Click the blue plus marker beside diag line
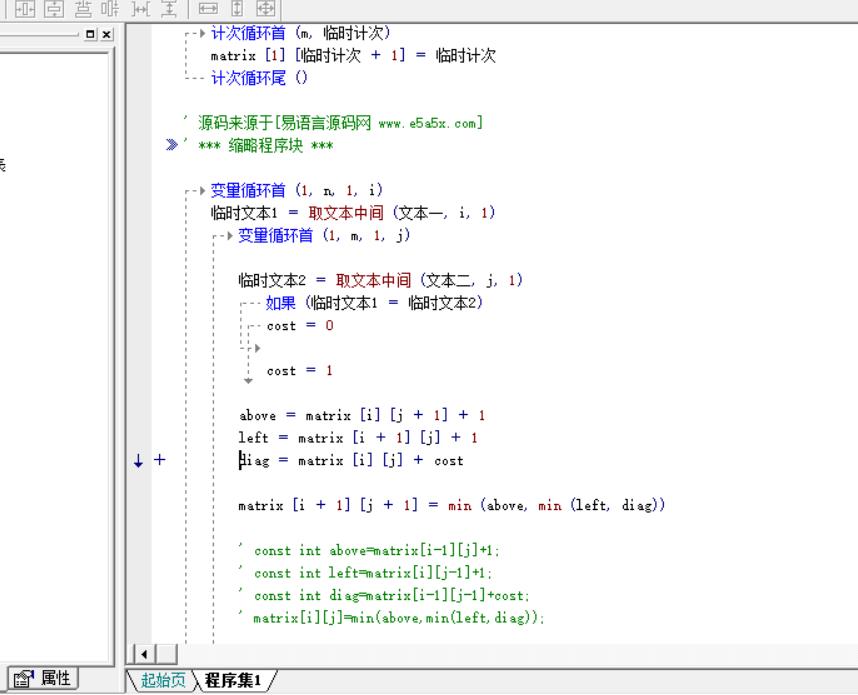The width and height of the screenshot is (858, 695). tap(159, 460)
